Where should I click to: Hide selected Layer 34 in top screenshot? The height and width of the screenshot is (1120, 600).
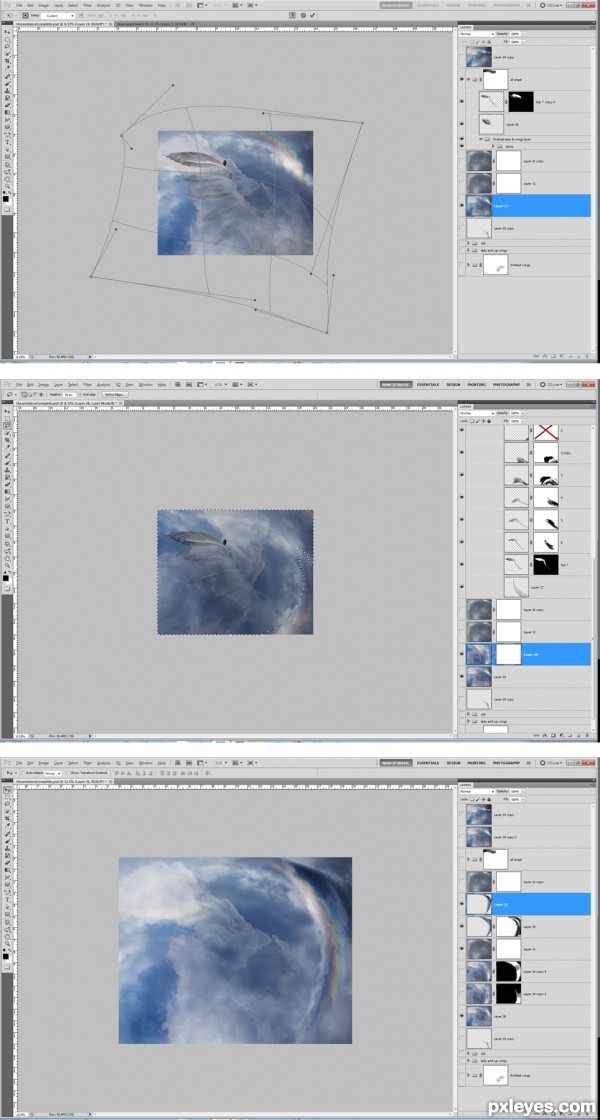coord(462,206)
